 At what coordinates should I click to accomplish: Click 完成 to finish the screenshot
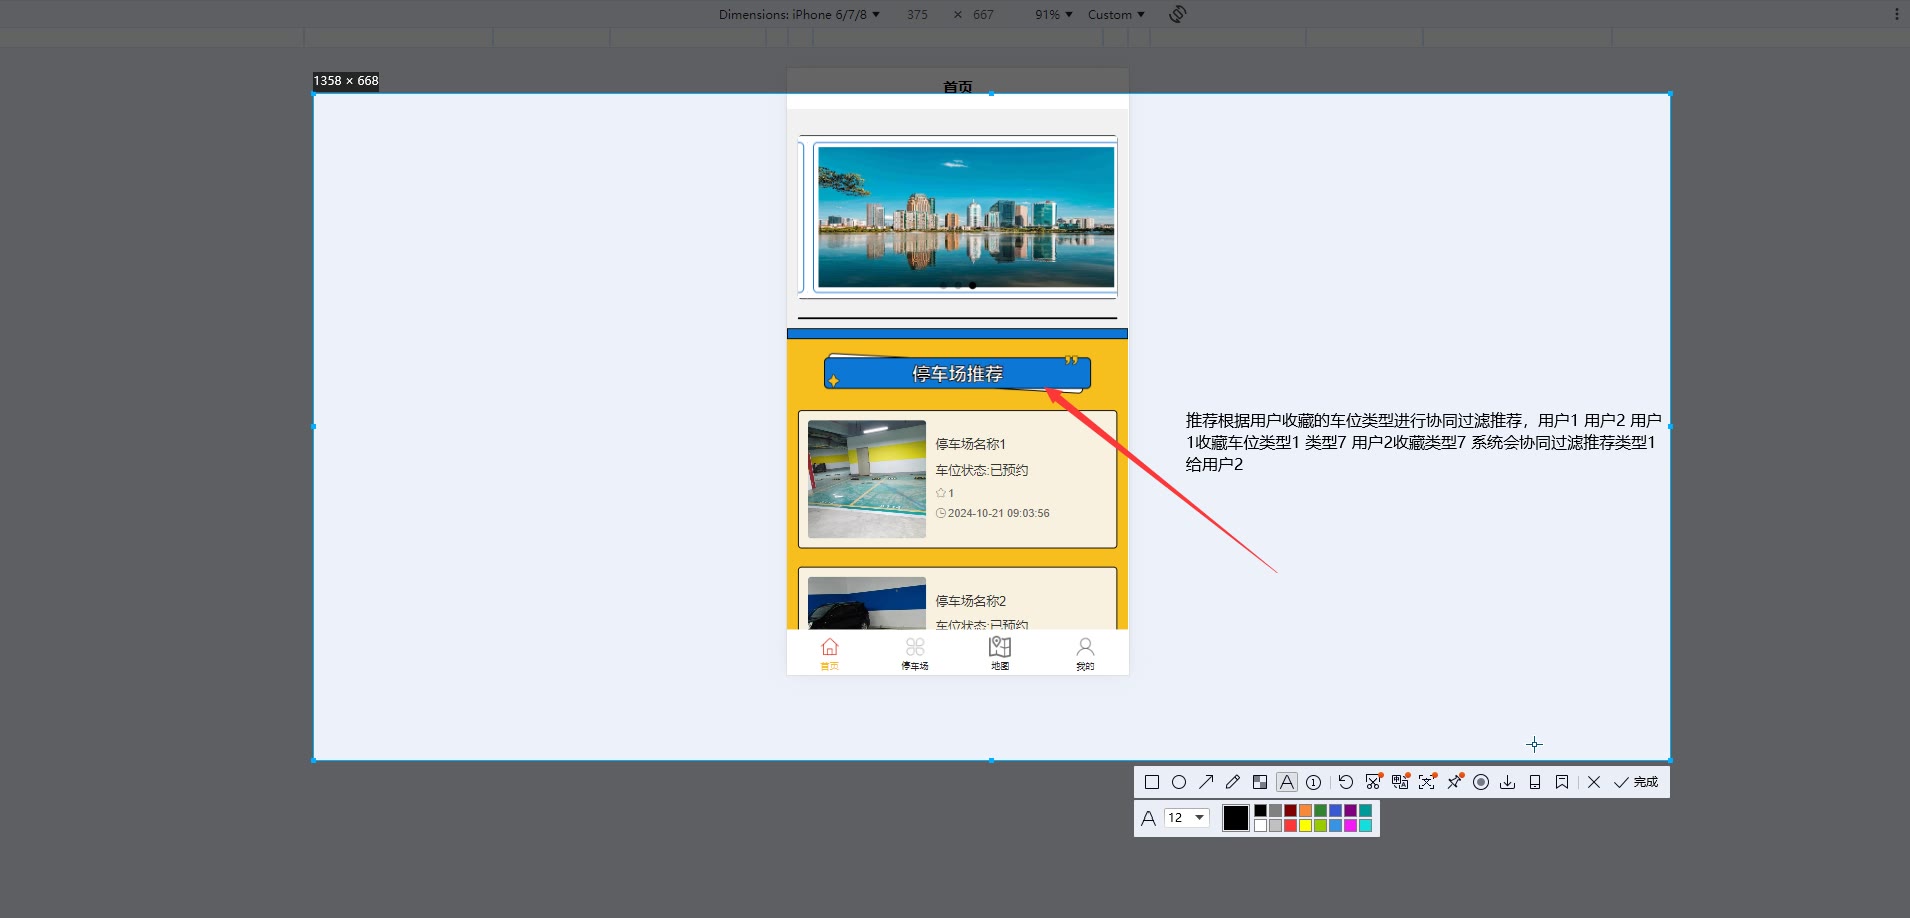pos(1636,782)
